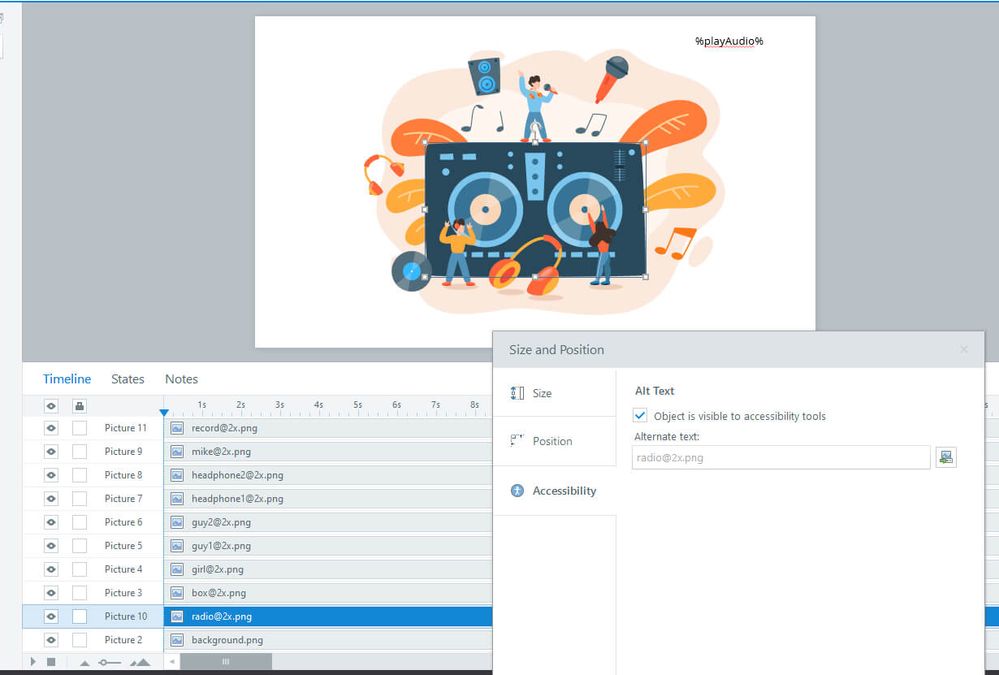Lock Picture 3 using its lock box
The height and width of the screenshot is (675, 999).
click(79, 593)
